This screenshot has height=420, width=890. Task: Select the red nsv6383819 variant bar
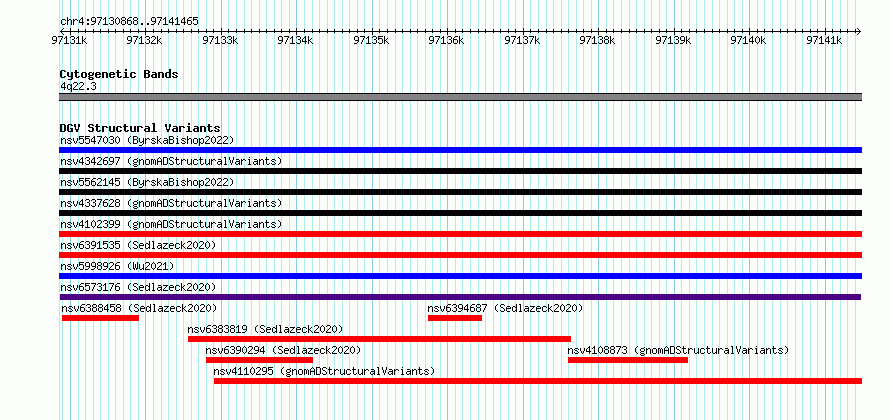[379, 339]
